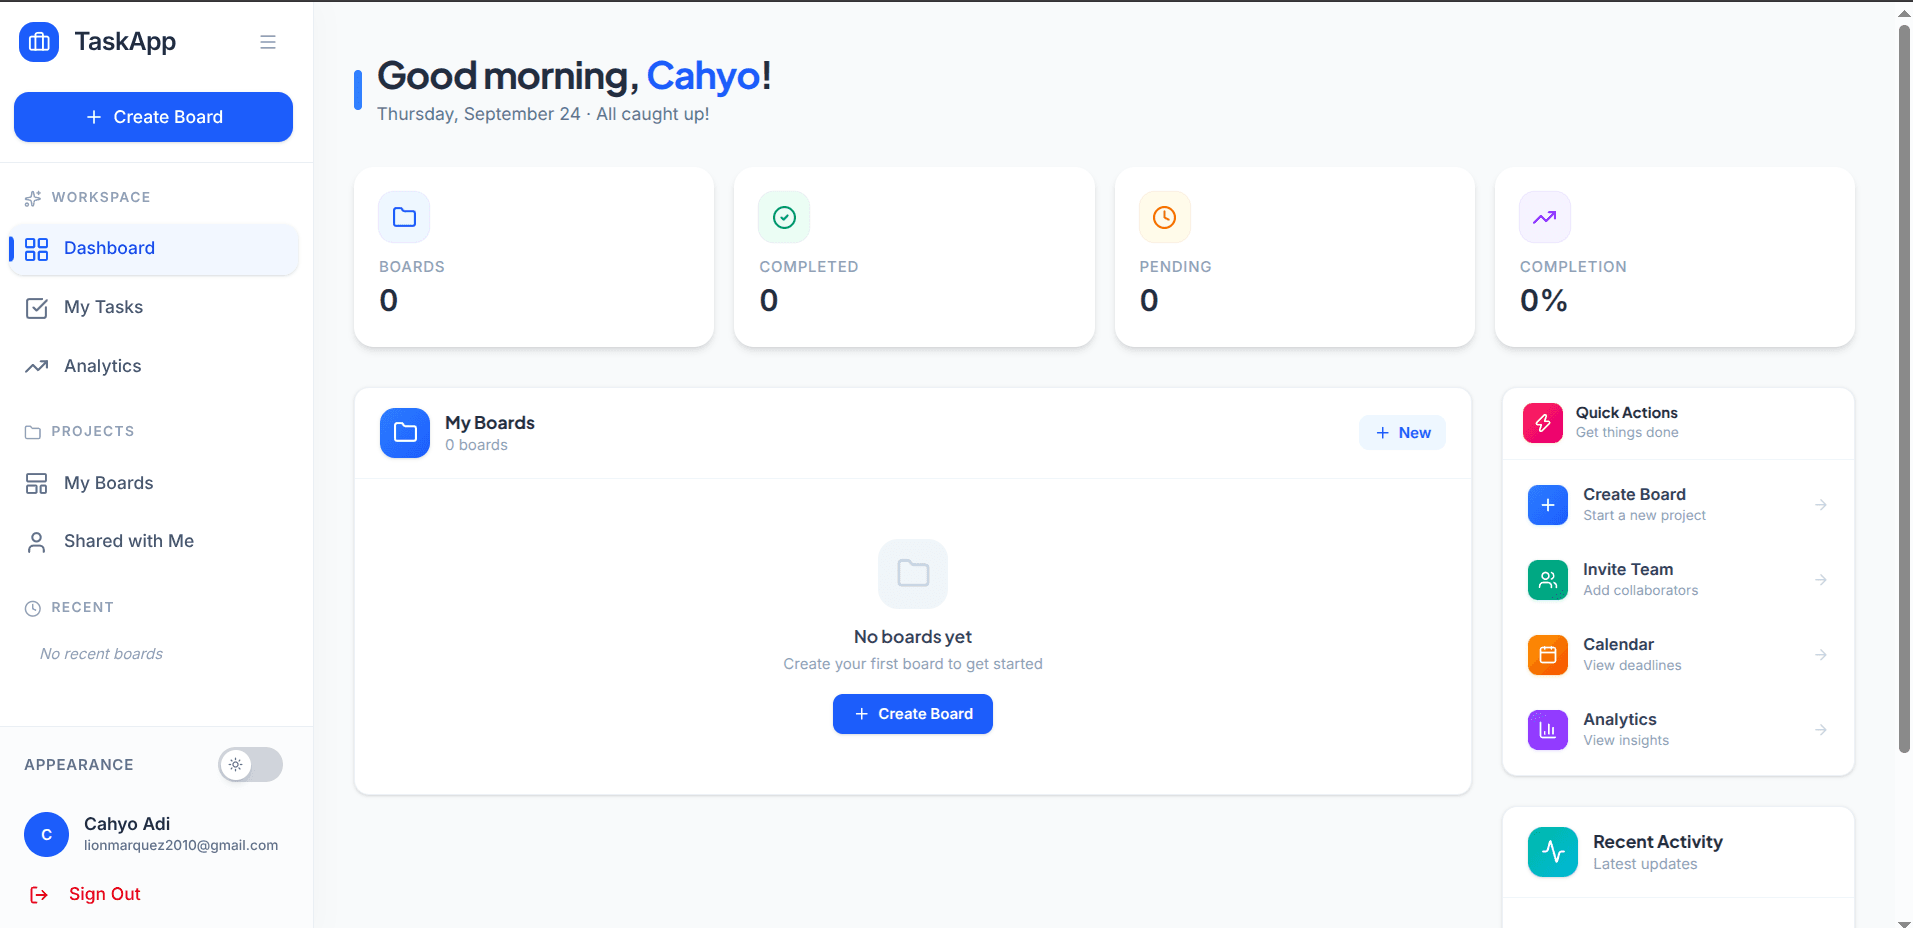Click the sidebar Create Board button
Screen dimensions: 1913x928
pos(153,117)
